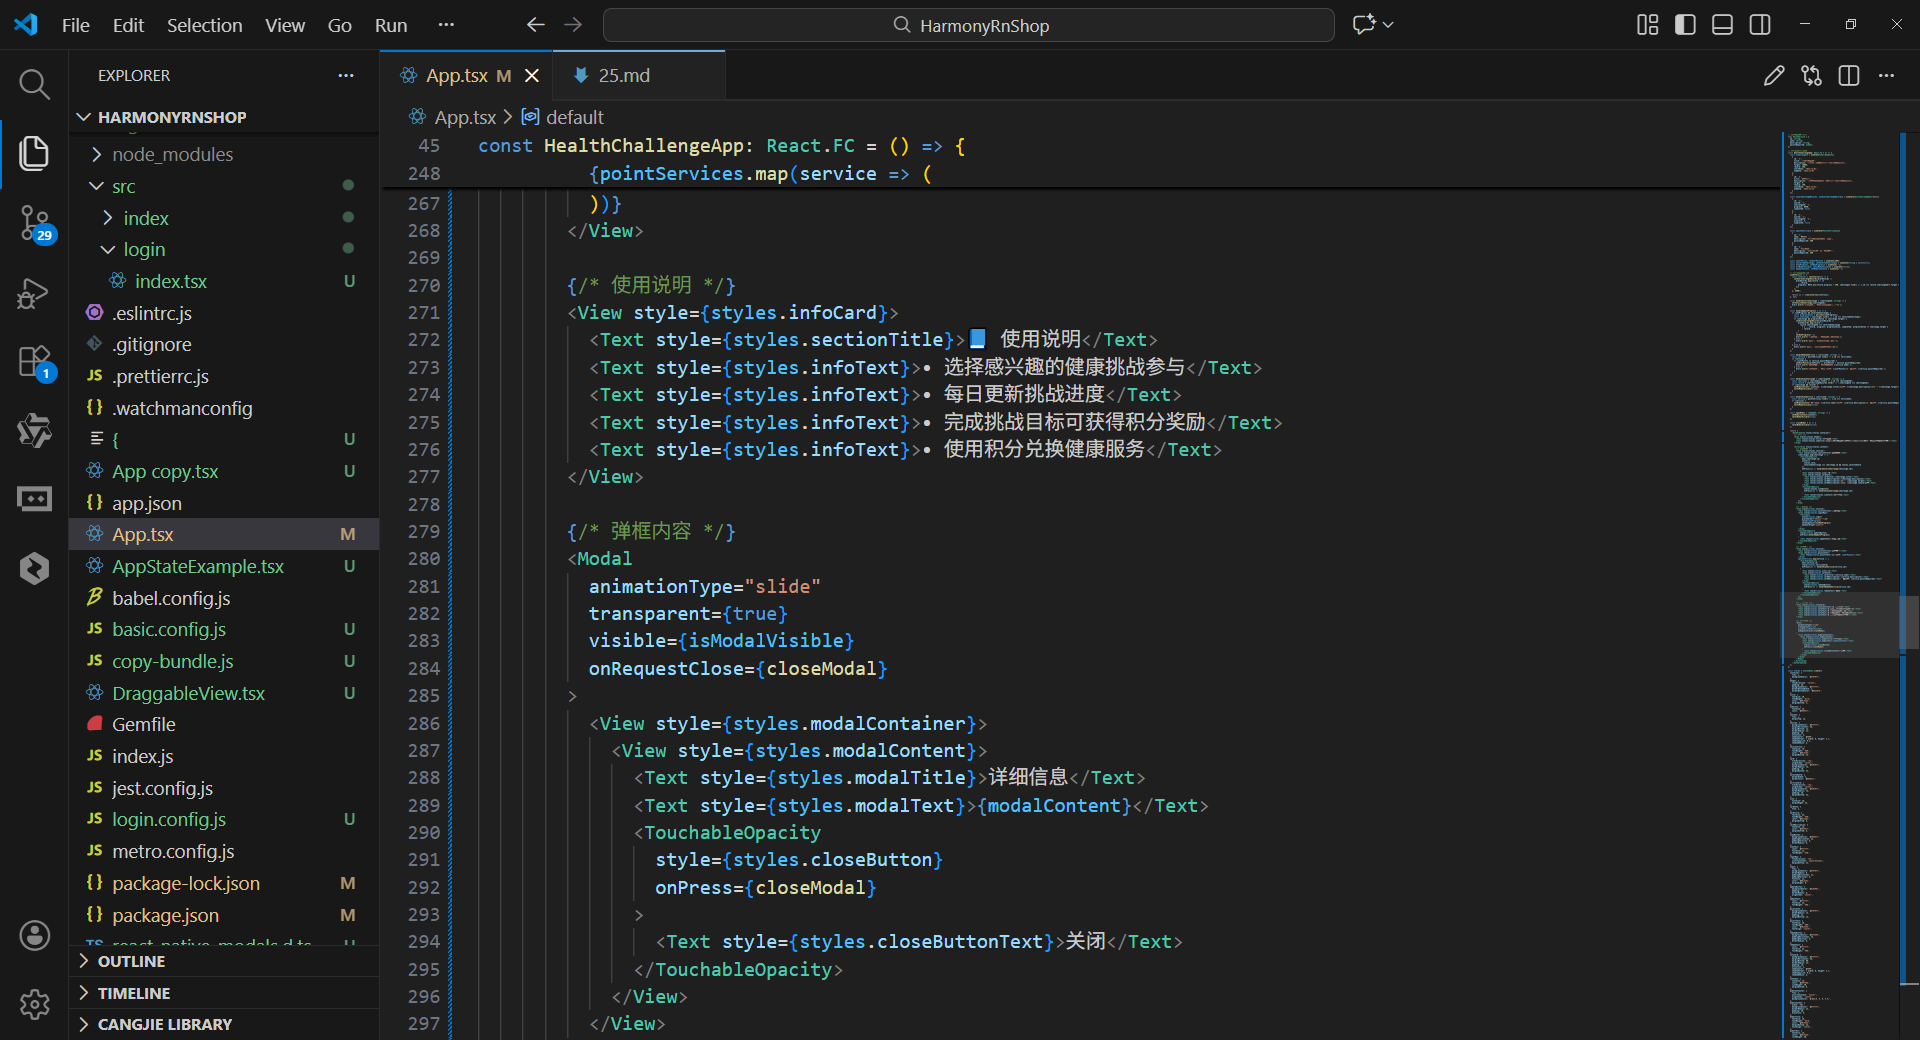
Task: Show more menu items ellipsis
Action: tap(446, 25)
